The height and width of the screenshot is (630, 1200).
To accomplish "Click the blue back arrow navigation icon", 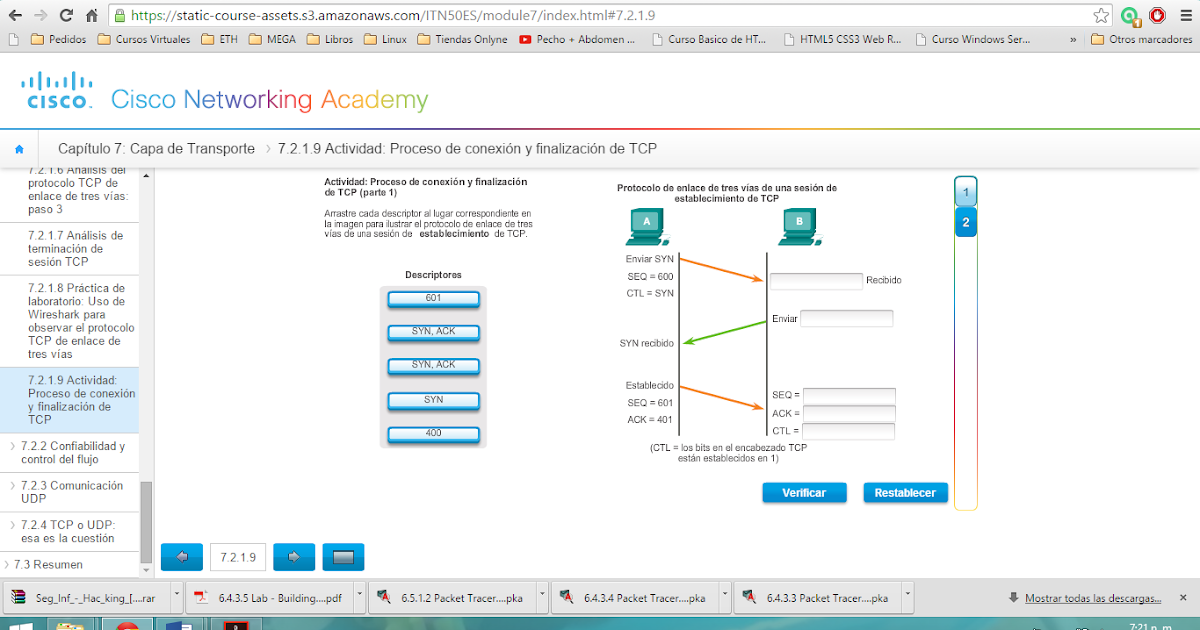I will point(181,557).
